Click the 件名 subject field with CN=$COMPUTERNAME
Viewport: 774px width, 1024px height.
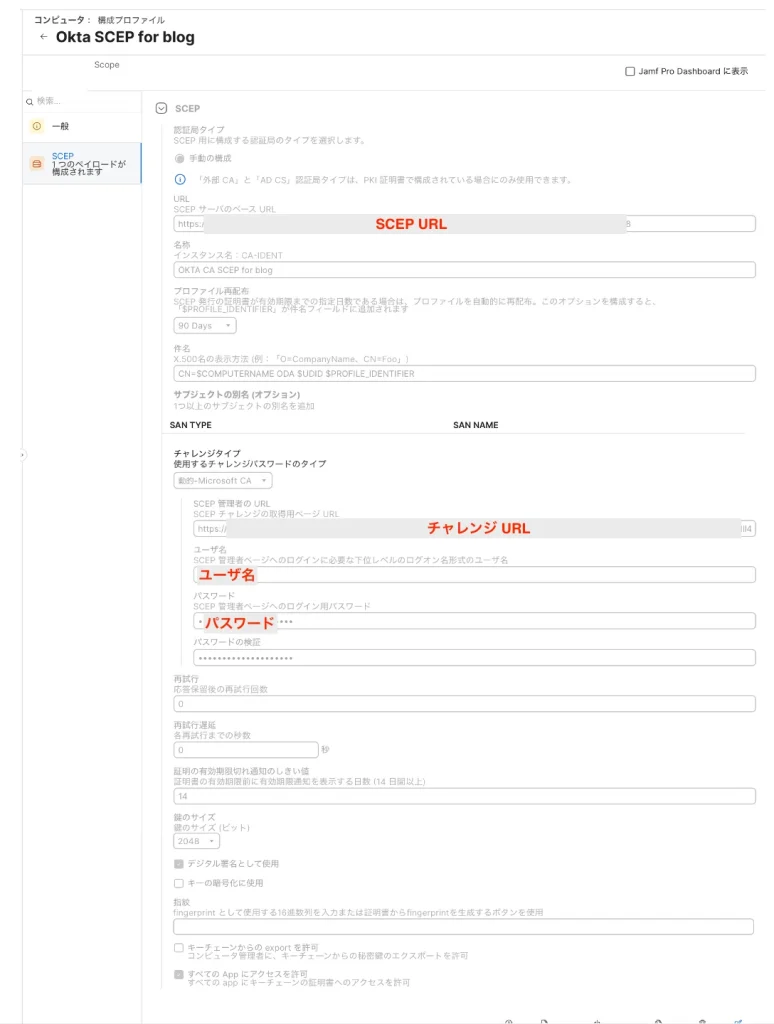pyautogui.click(x=464, y=373)
